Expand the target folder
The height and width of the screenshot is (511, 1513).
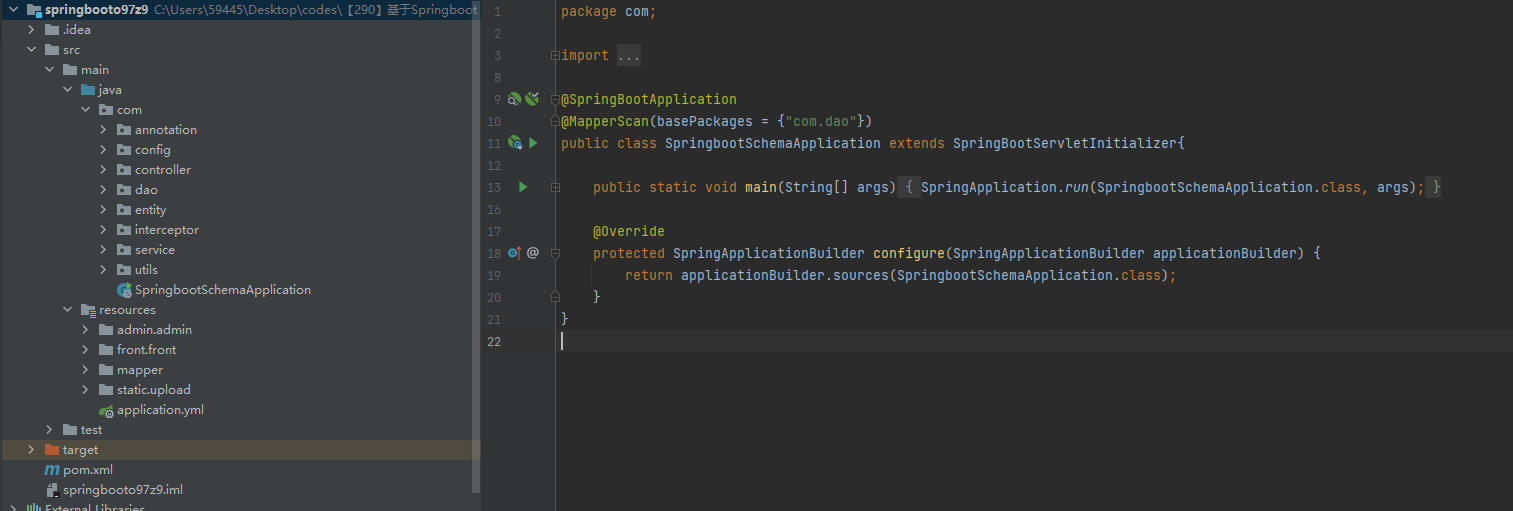click(31, 450)
